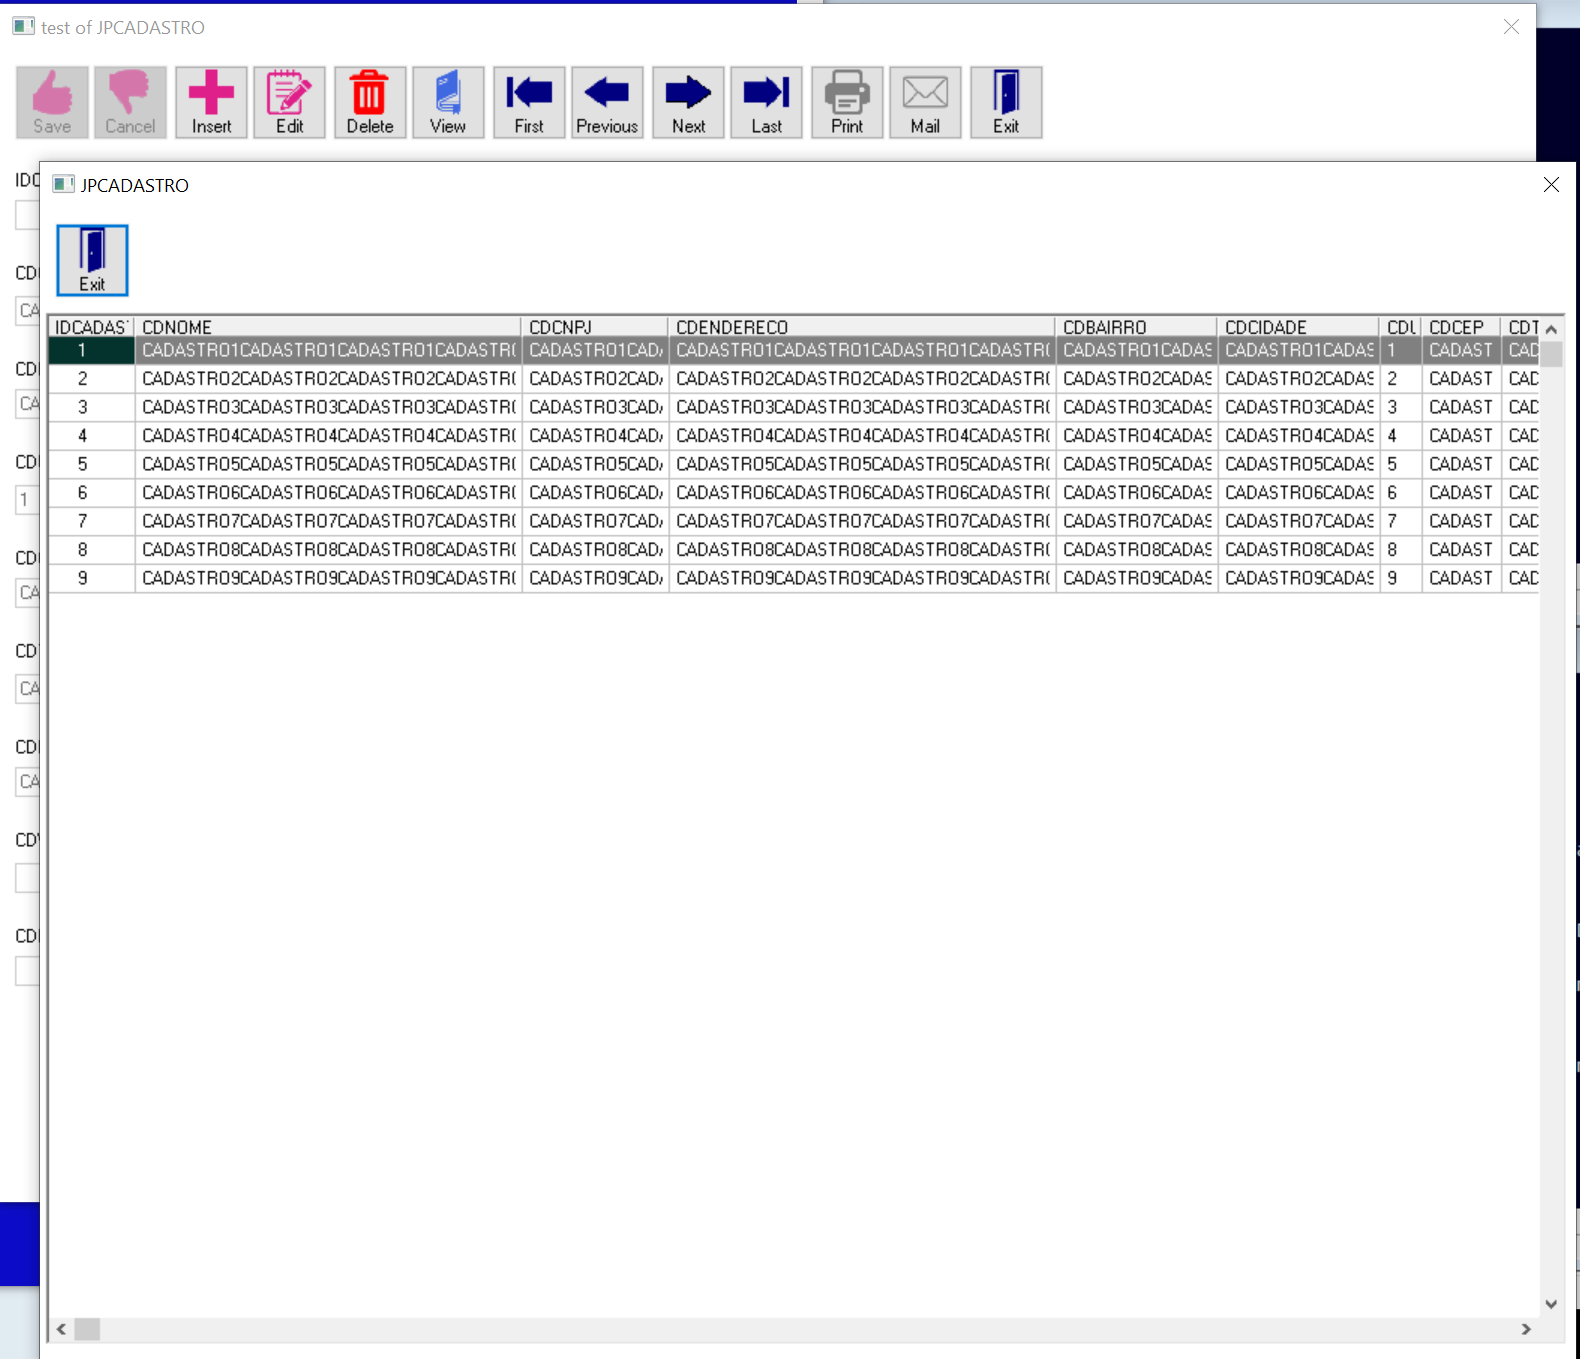
Task: Click CDNOME cell starting CADASTRO05
Action: click(x=328, y=464)
